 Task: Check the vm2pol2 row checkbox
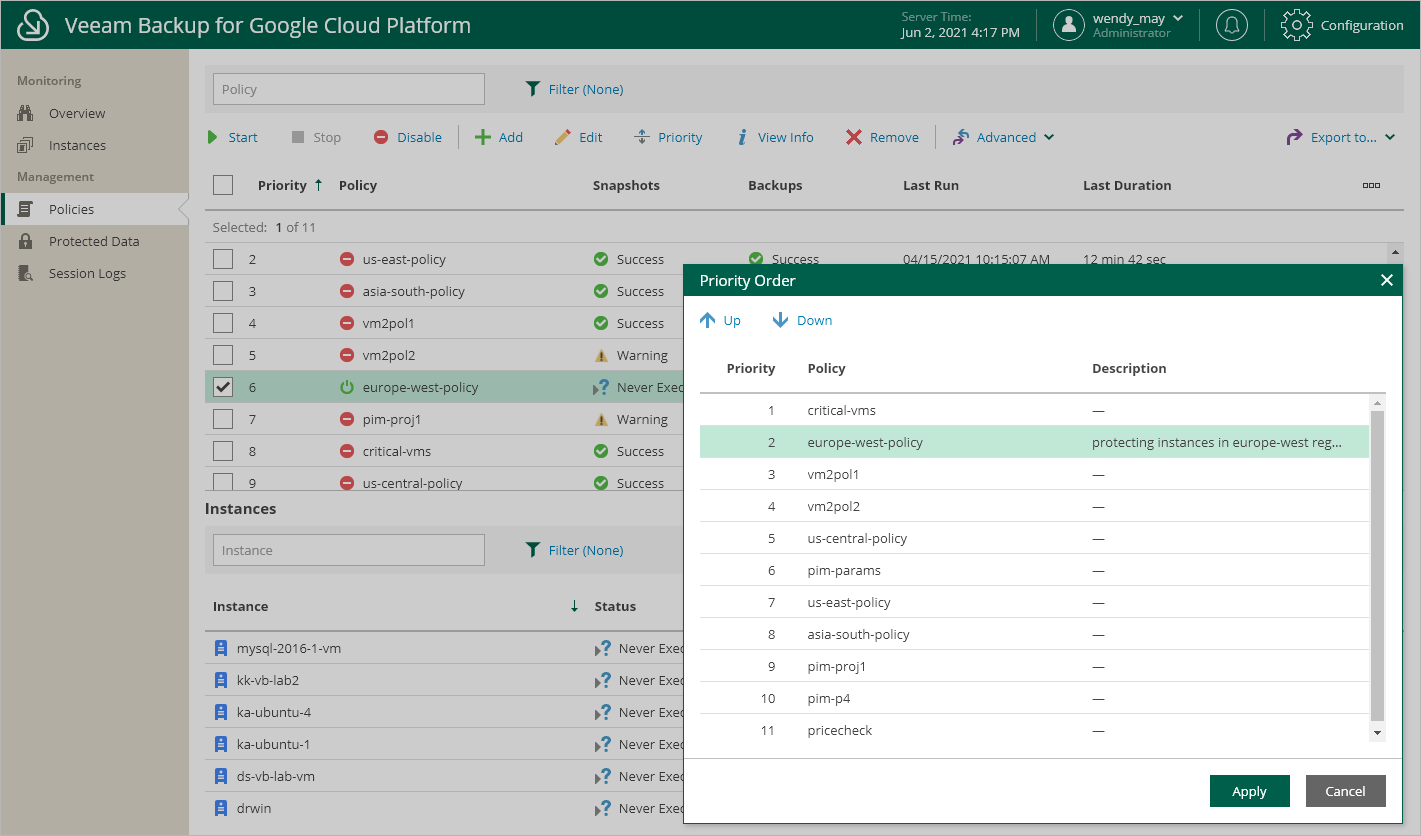tap(223, 355)
